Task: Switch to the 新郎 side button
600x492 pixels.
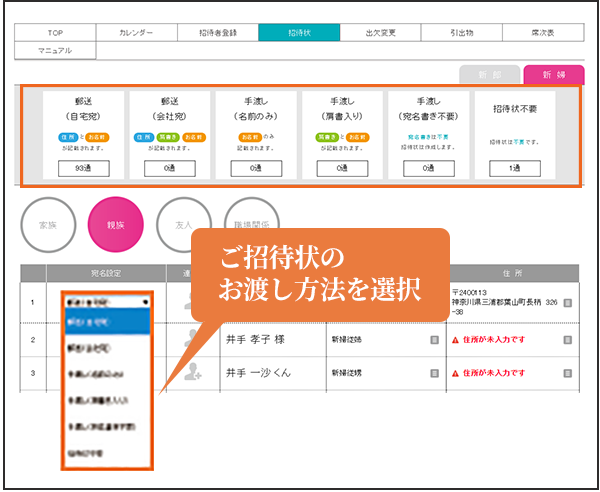Action: (x=490, y=74)
